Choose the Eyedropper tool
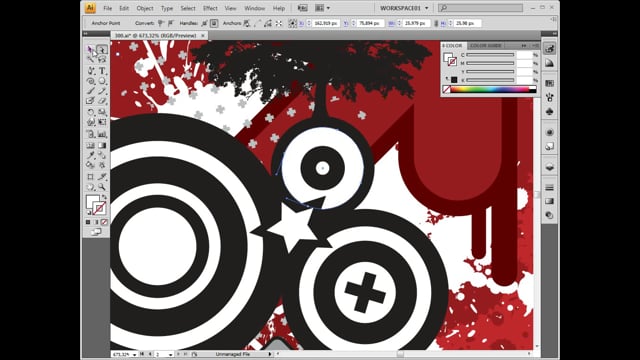This screenshot has height=360, width=640. coord(90,155)
